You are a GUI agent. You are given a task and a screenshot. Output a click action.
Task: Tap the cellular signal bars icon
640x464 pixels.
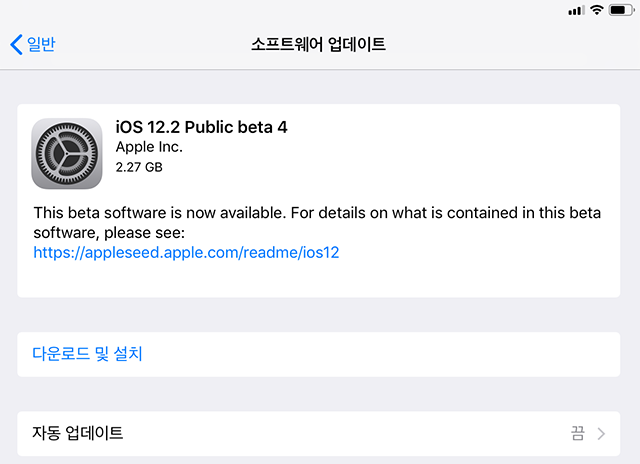coord(576,11)
